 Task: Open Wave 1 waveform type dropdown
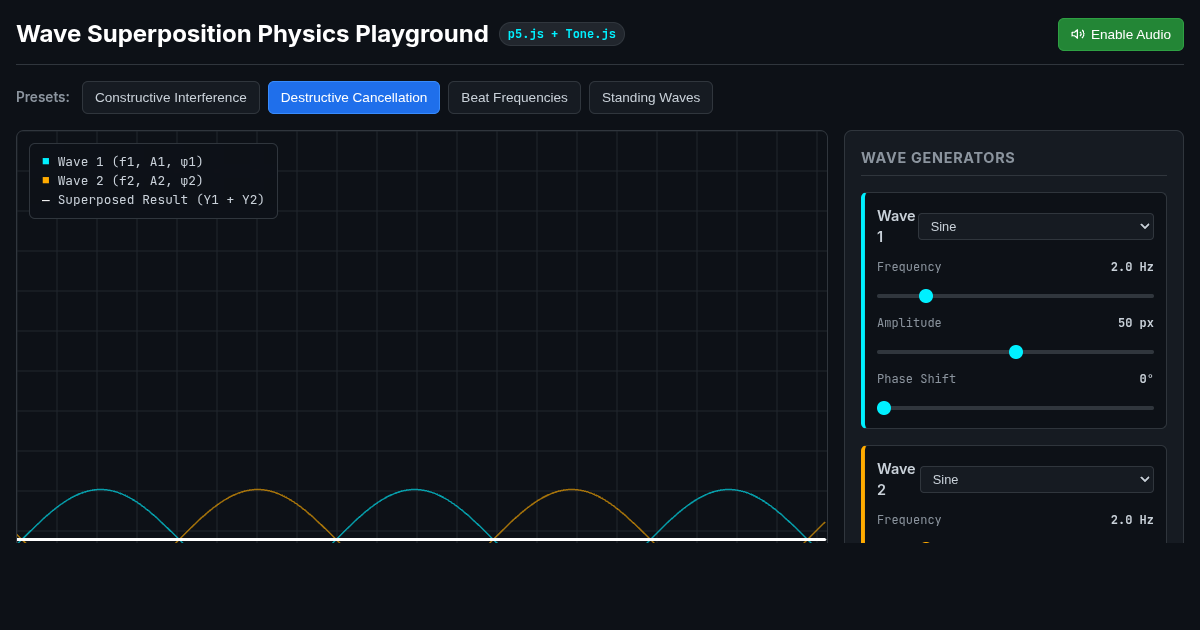point(1036,226)
